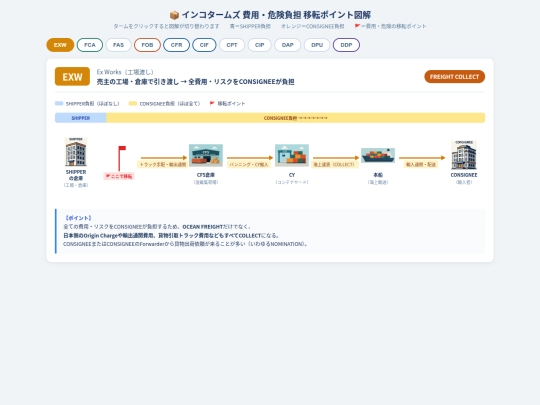Click the blue SHIPPER負担 legend swatch
The image size is (540, 405).
point(59,103)
